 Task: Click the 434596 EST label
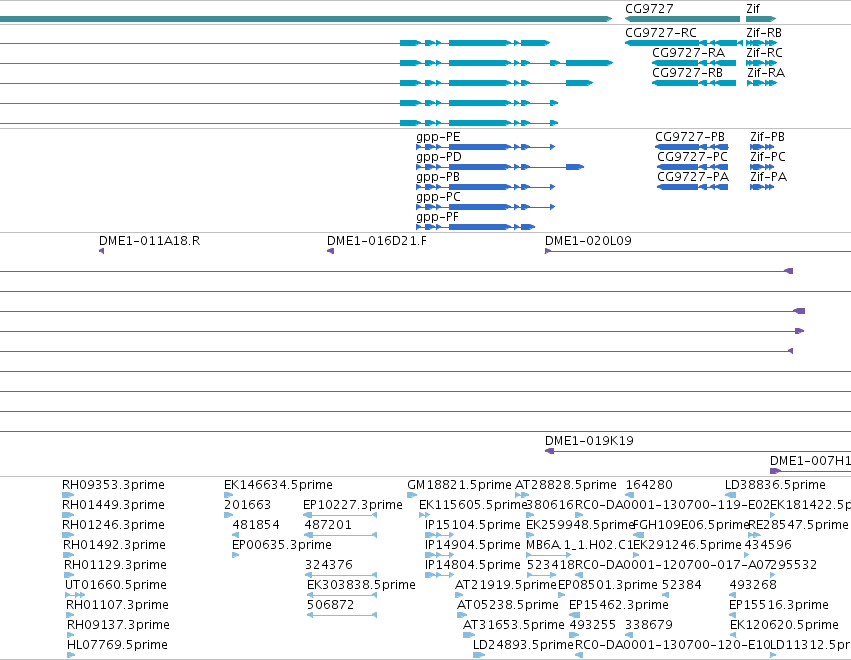(768, 545)
